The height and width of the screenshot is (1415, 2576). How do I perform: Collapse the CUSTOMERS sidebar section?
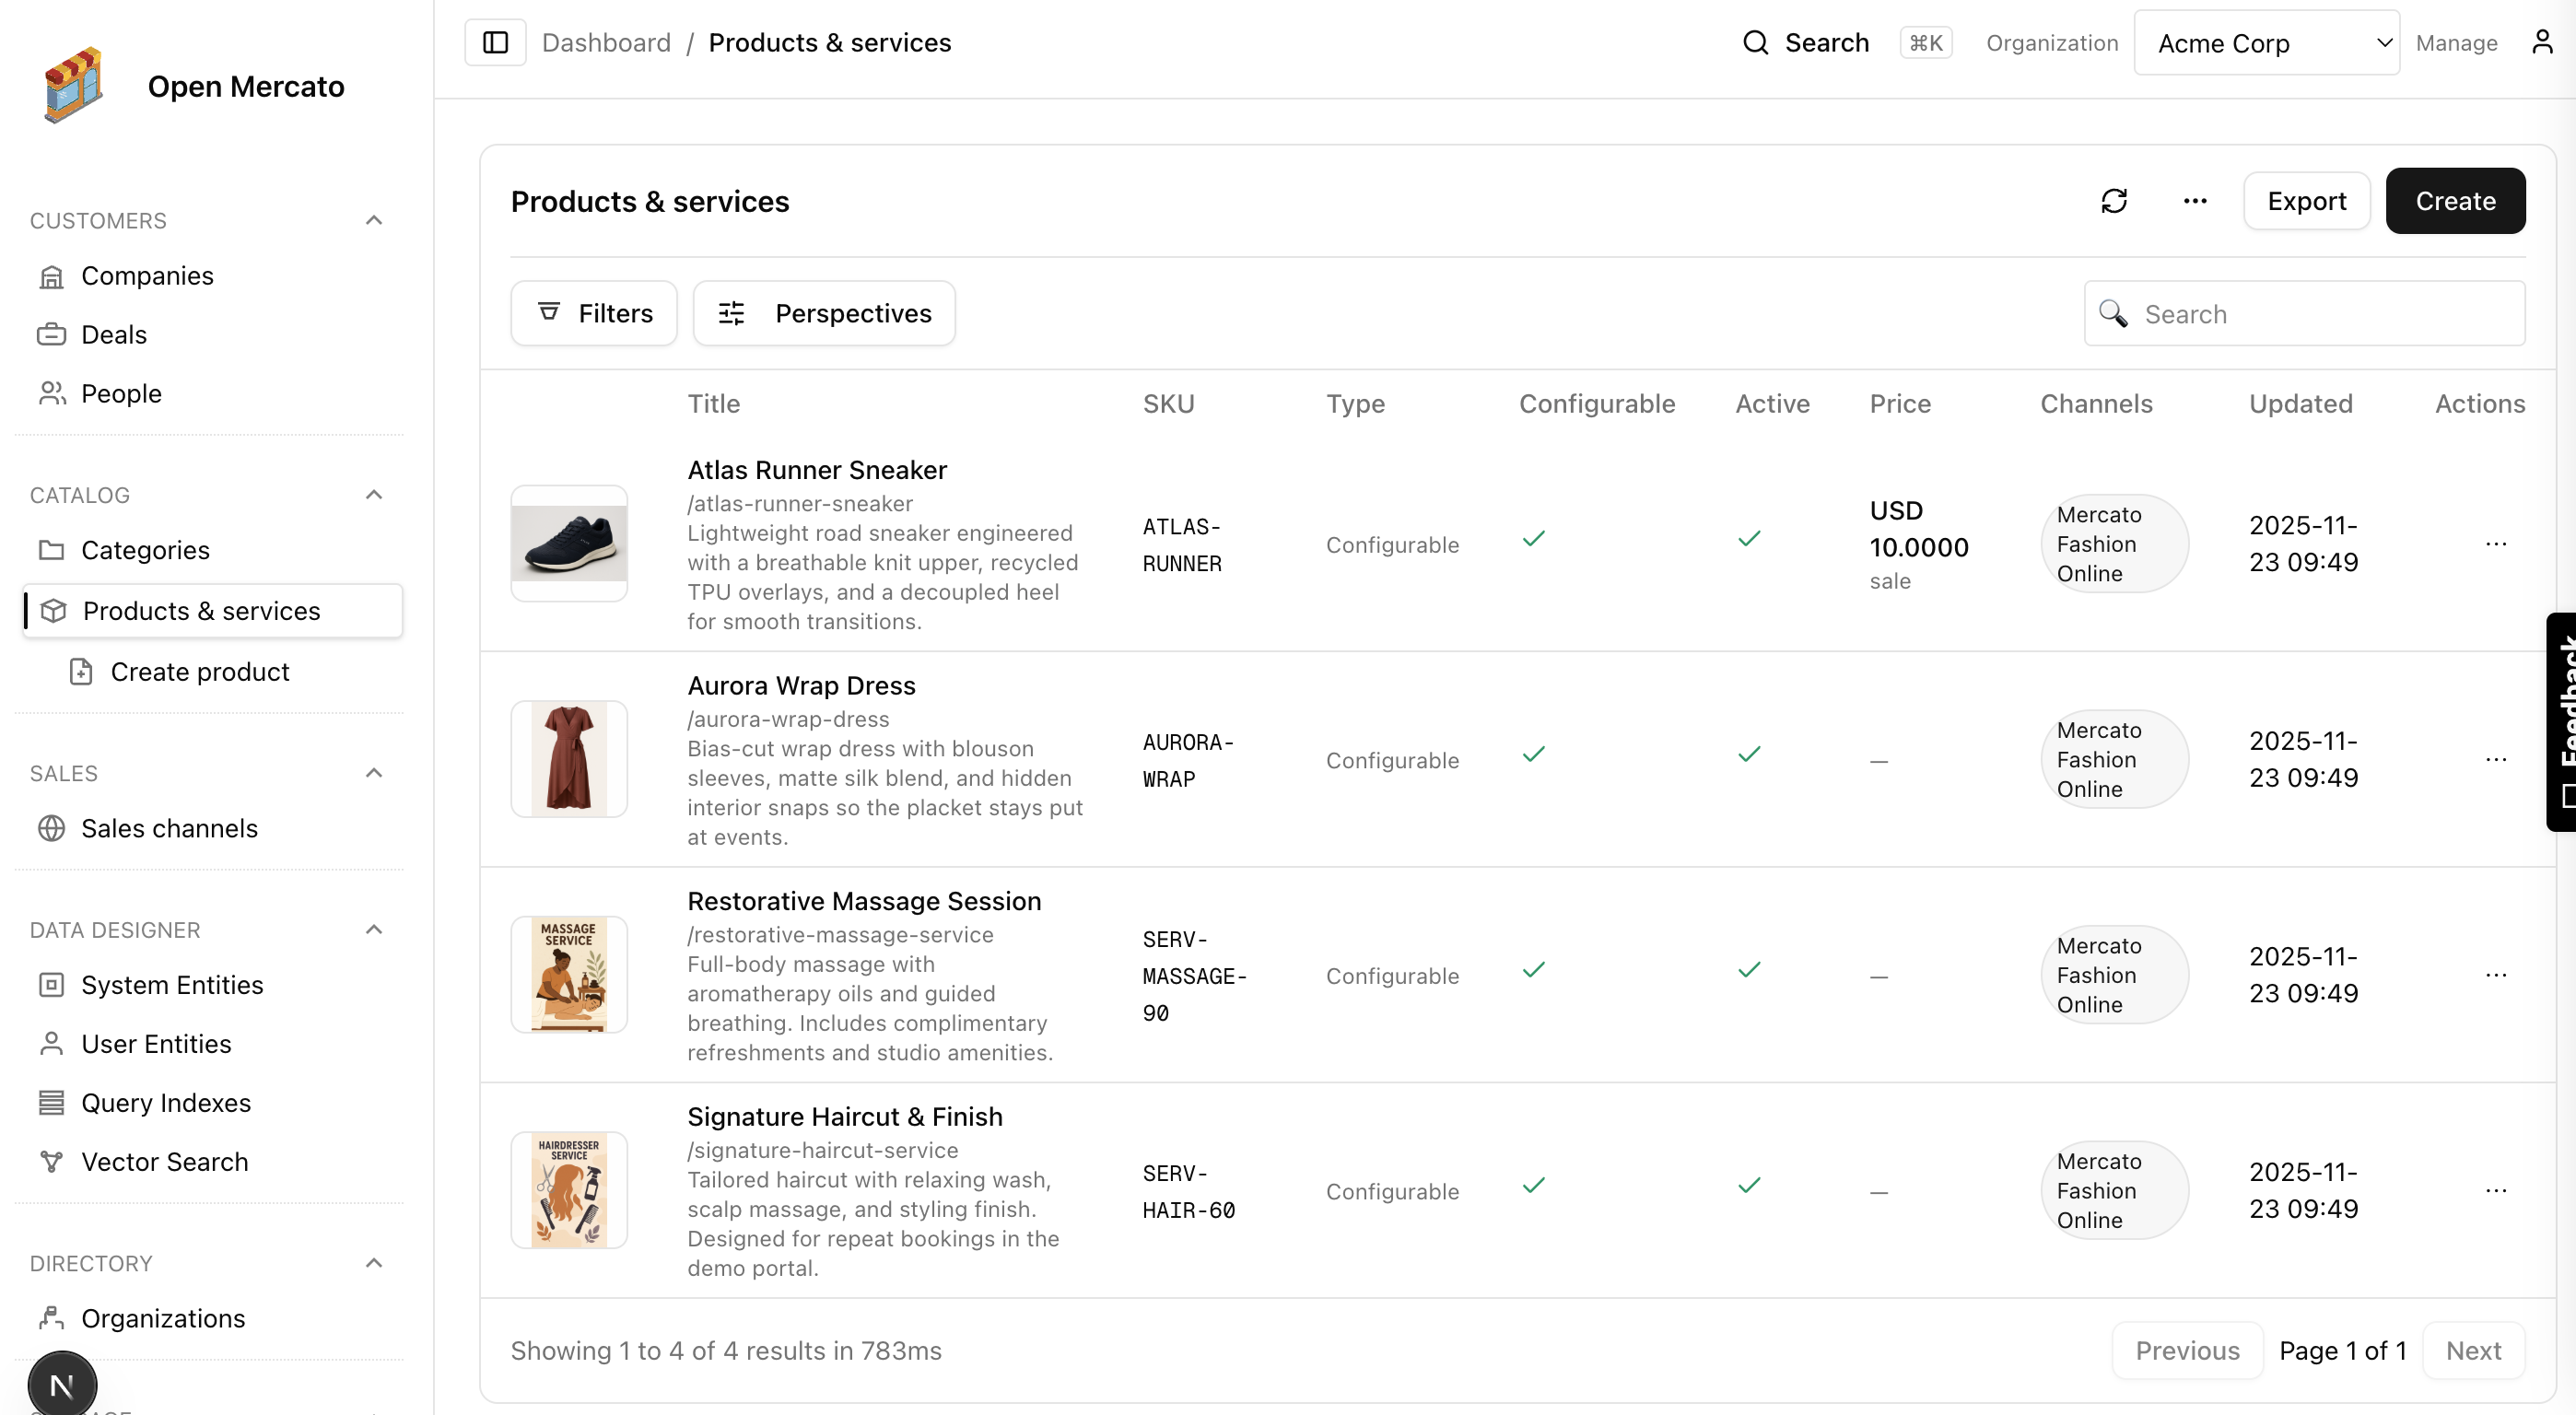[374, 219]
